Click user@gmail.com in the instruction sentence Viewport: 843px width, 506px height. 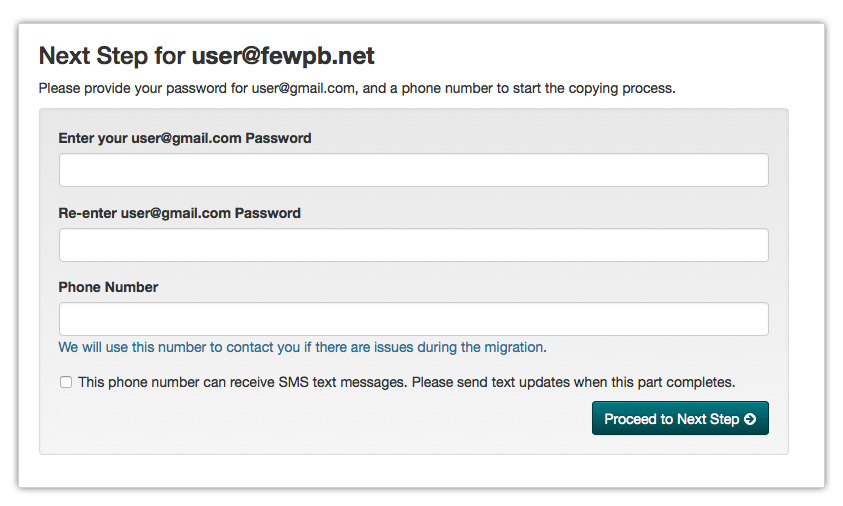point(303,88)
